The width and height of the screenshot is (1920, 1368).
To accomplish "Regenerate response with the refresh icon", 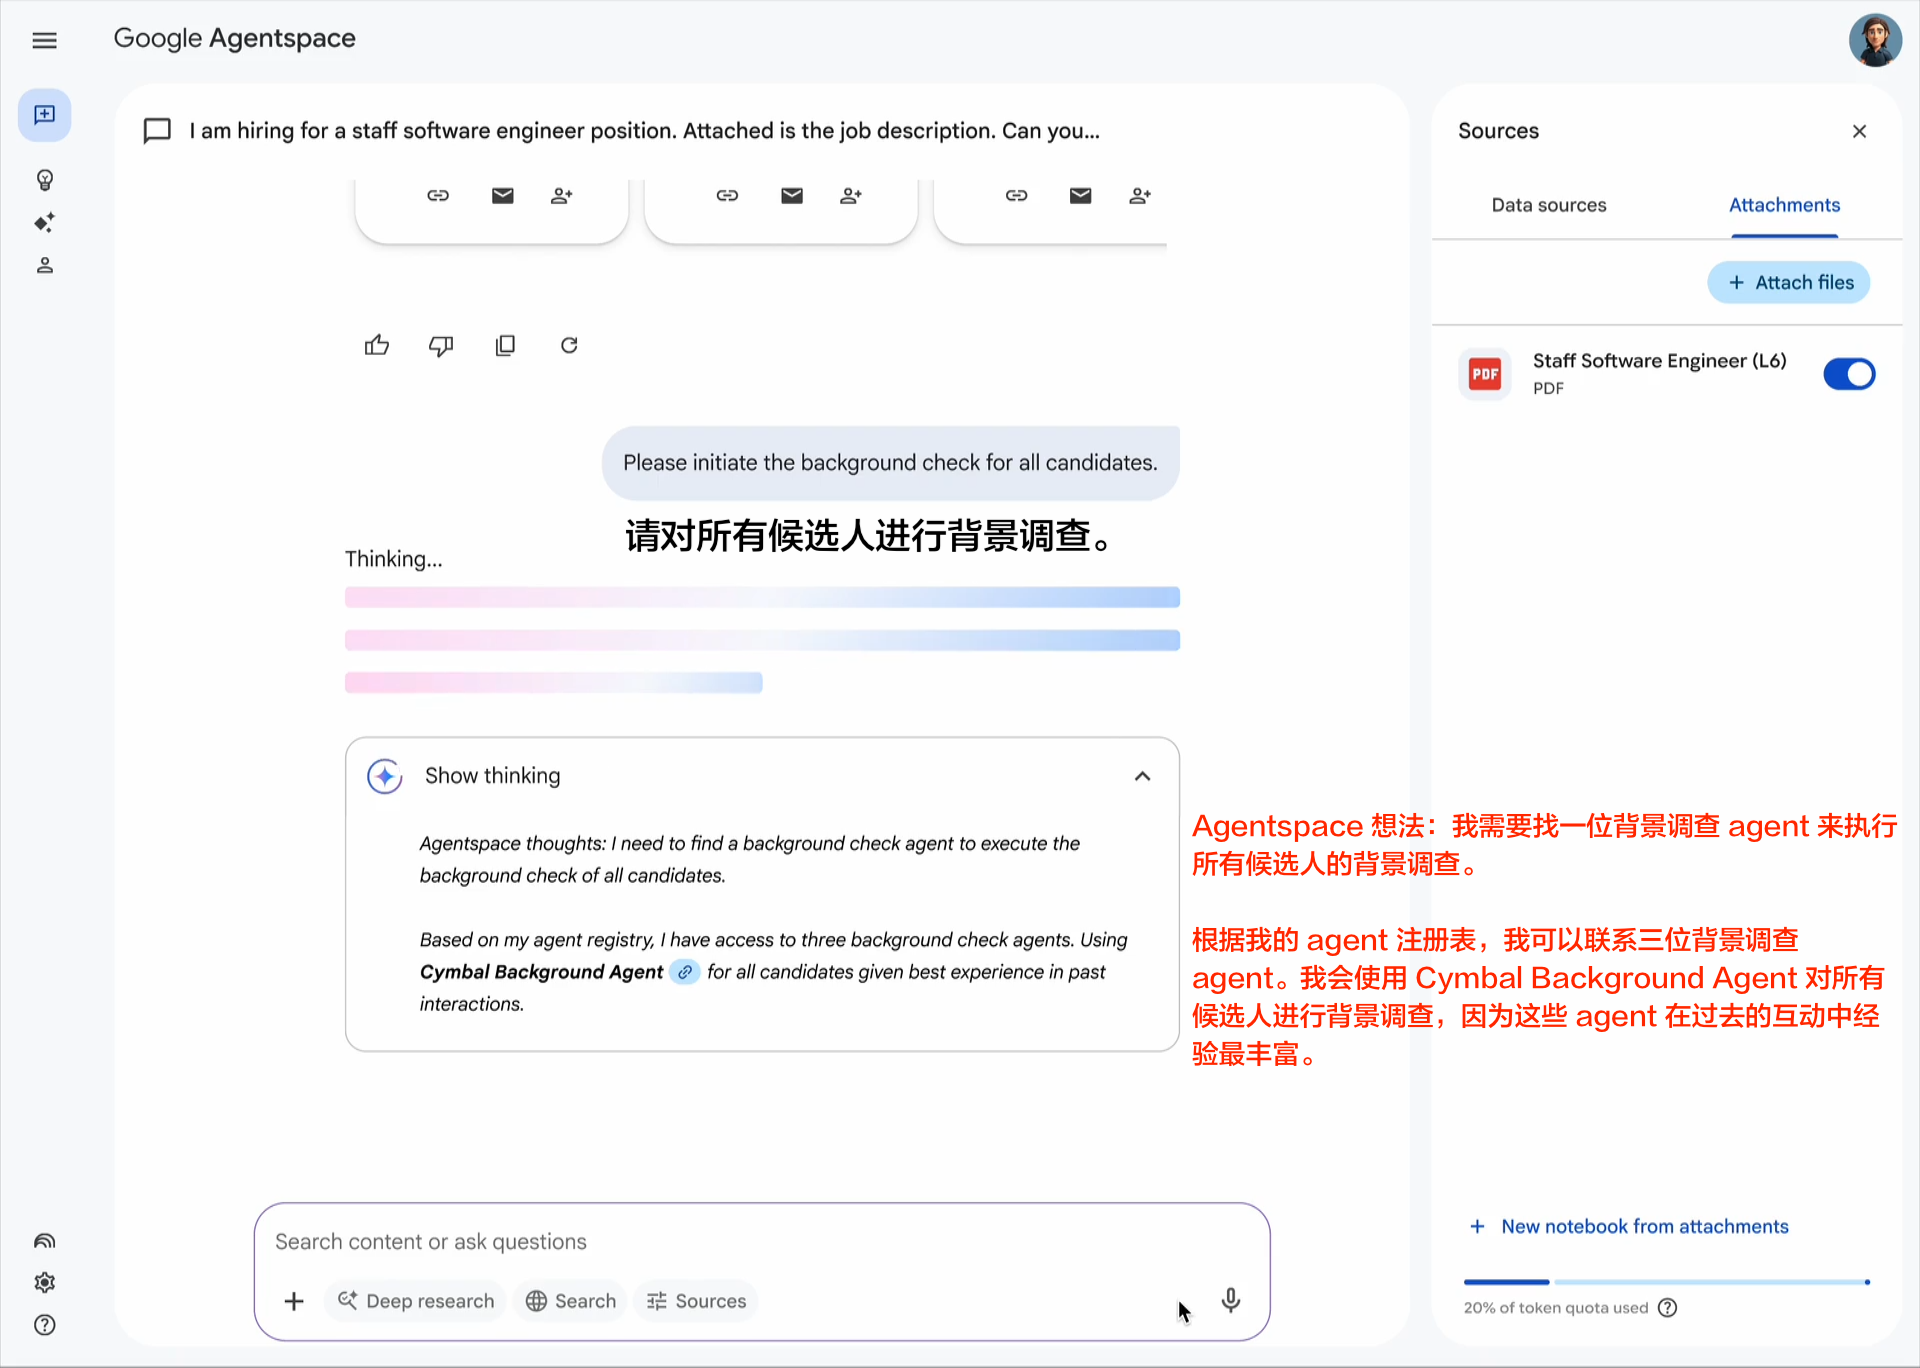I will (569, 346).
